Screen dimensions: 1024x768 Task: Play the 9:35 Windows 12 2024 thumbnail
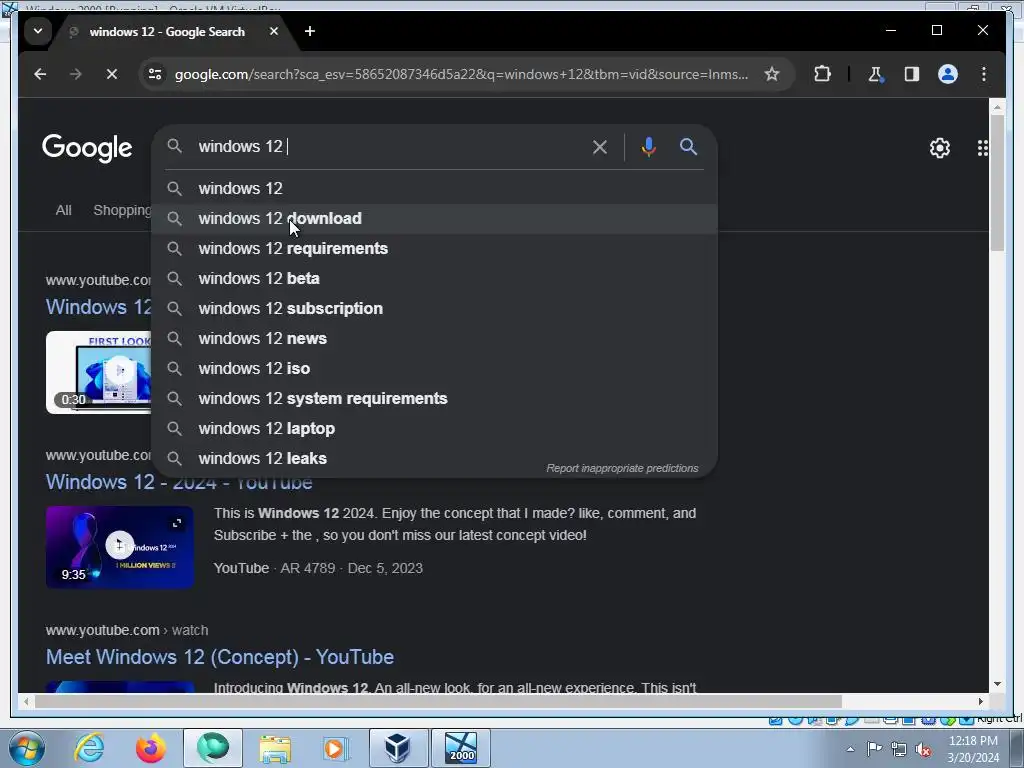120,547
